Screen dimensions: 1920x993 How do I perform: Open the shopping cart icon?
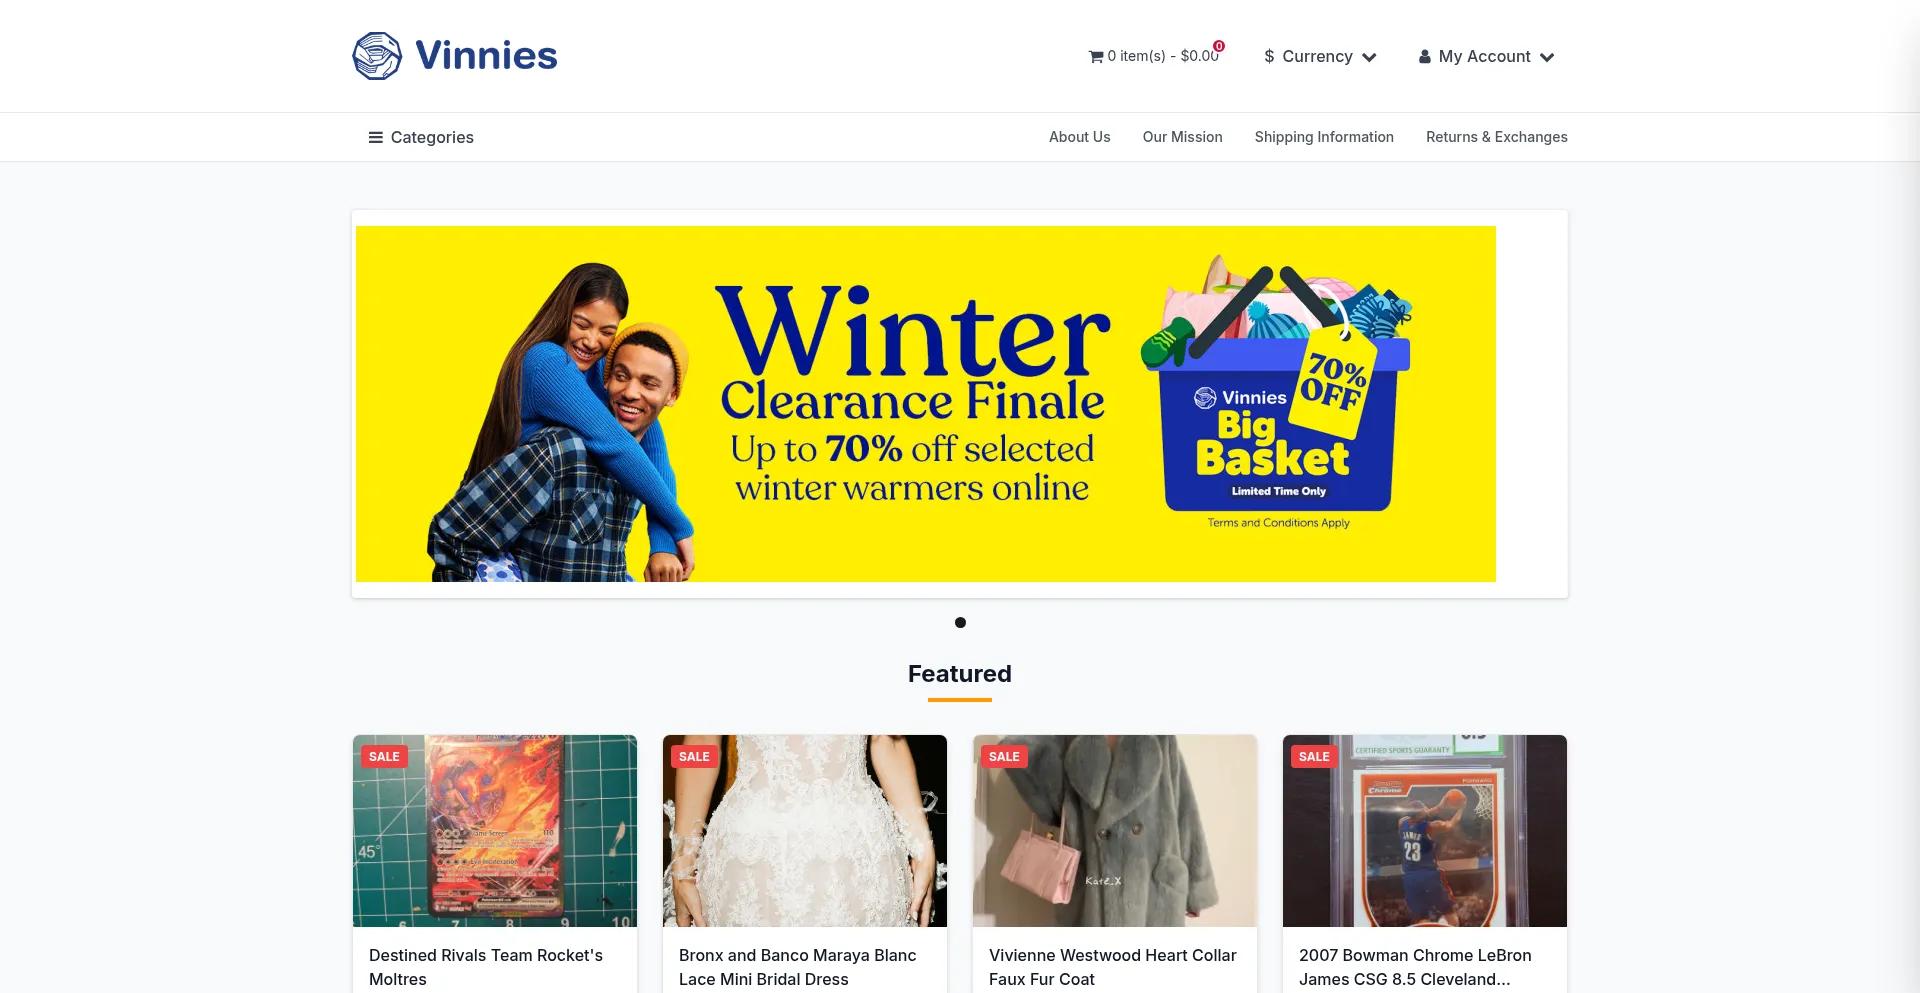click(x=1096, y=57)
